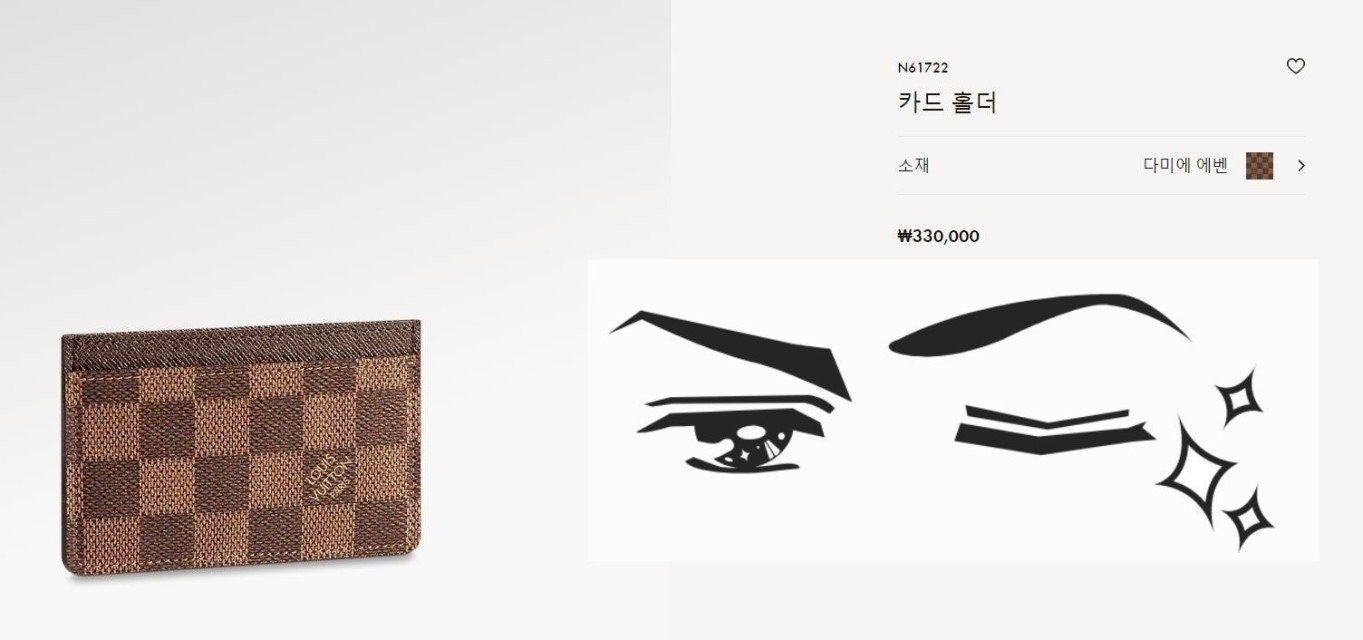Image resolution: width=1363 pixels, height=640 pixels.
Task: Click the 다미에 에벤 material name
Action: coord(1185,166)
